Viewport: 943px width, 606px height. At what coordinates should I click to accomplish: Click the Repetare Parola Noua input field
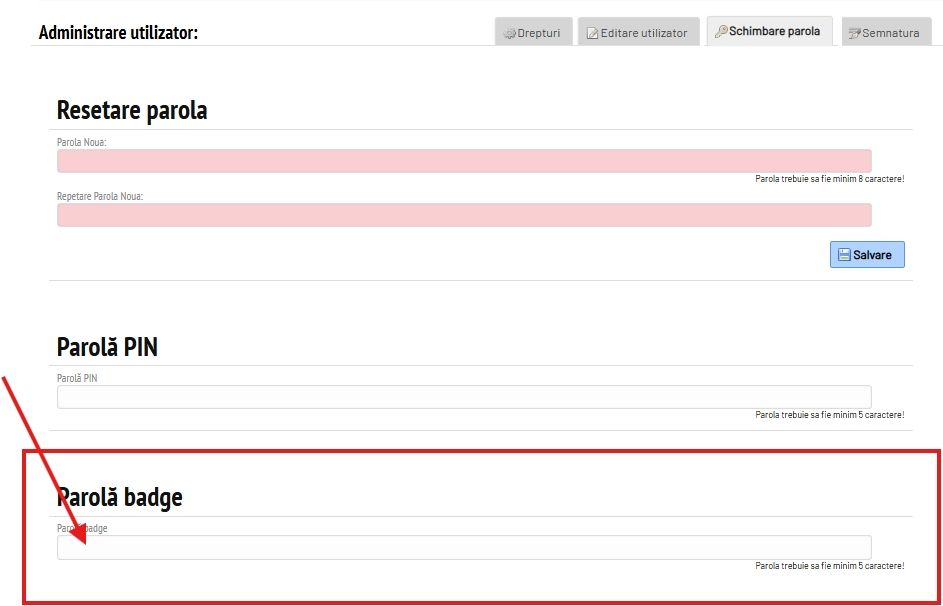click(464, 215)
